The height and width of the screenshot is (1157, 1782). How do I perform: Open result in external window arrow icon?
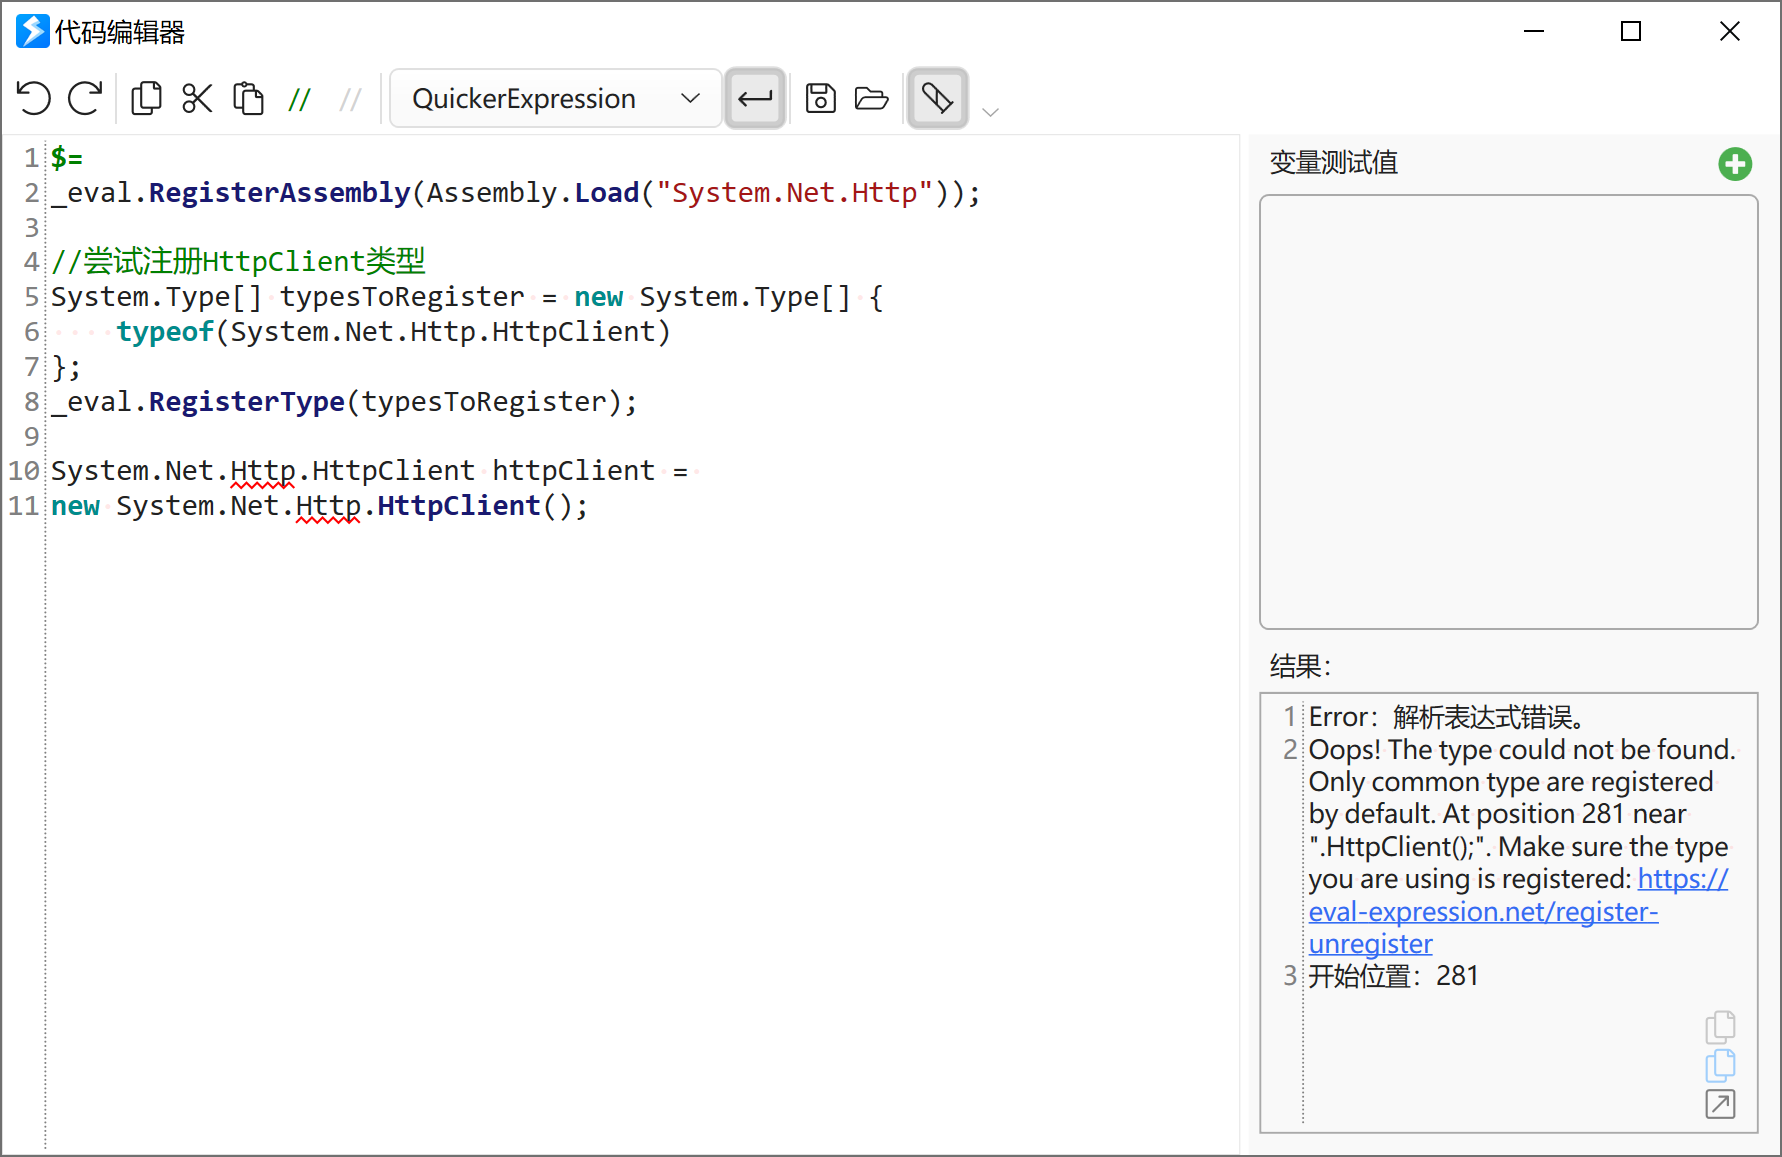pos(1720,1104)
